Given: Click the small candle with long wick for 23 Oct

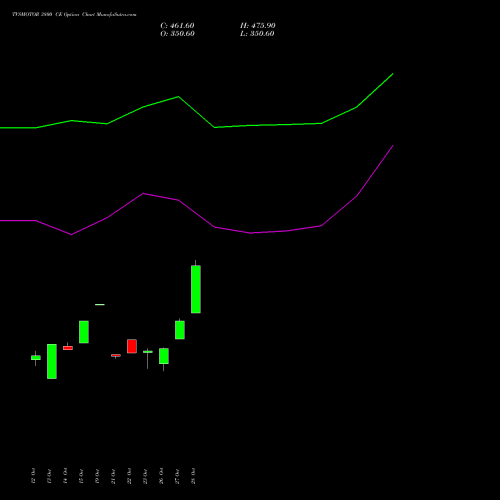Looking at the screenshot, I should (x=148, y=352).
